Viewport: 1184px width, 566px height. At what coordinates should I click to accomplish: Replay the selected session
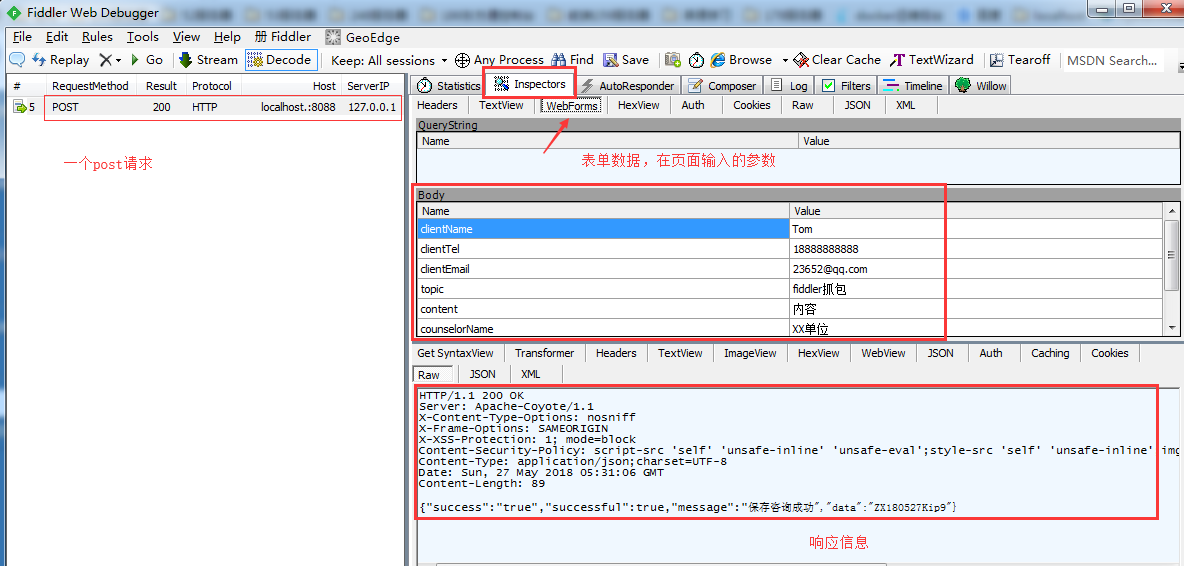click(61, 60)
